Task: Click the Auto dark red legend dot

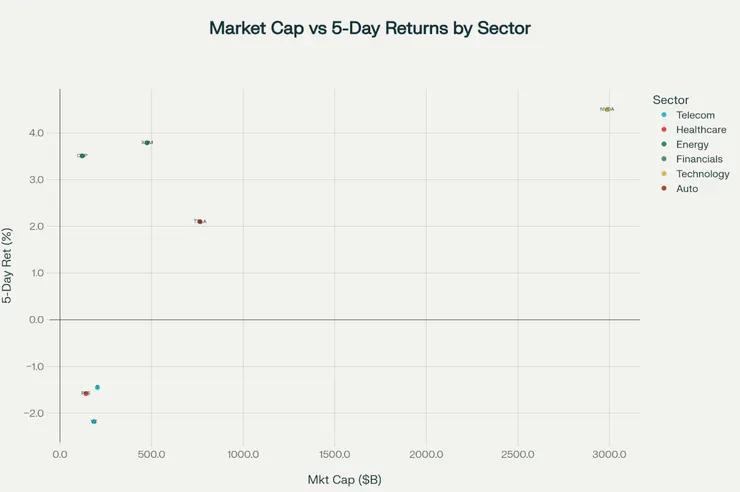Action: point(664,189)
